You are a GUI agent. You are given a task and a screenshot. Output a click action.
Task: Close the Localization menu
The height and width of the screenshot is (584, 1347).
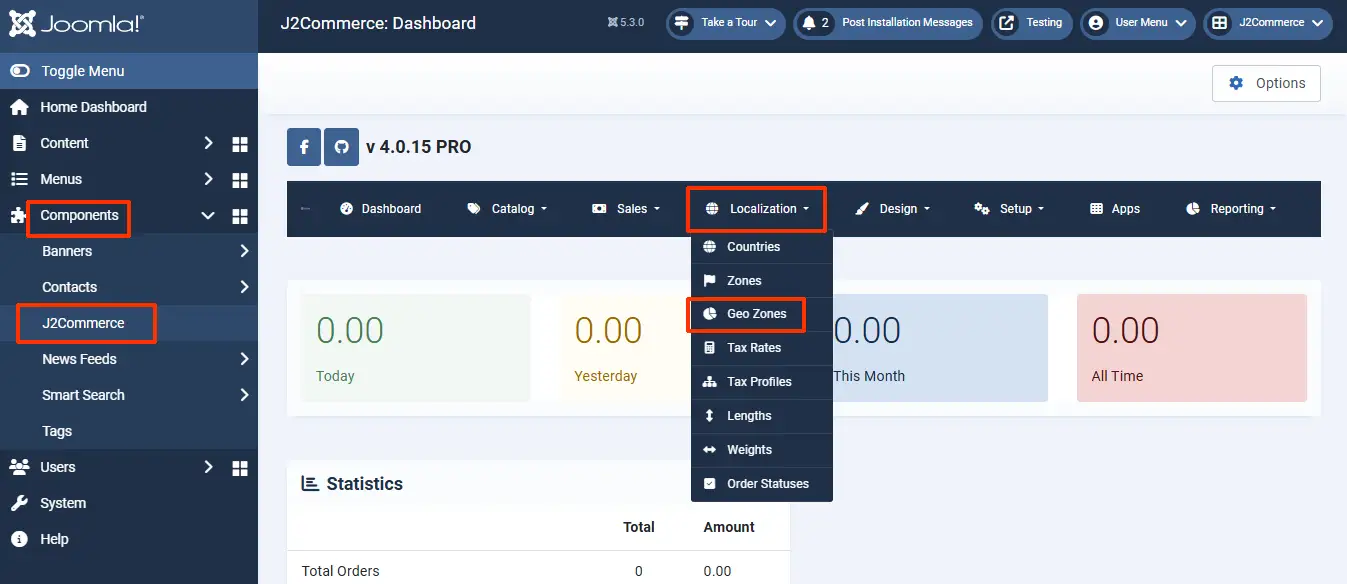[x=757, y=209]
